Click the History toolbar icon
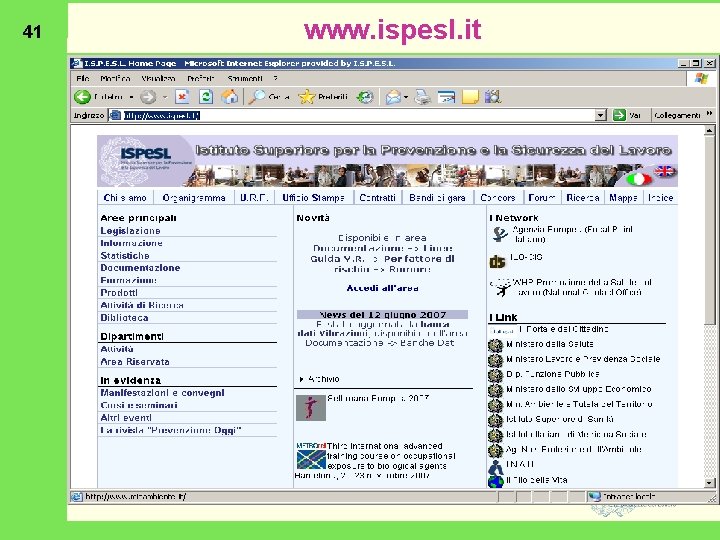Image resolution: width=720 pixels, height=540 pixels. tap(365, 96)
